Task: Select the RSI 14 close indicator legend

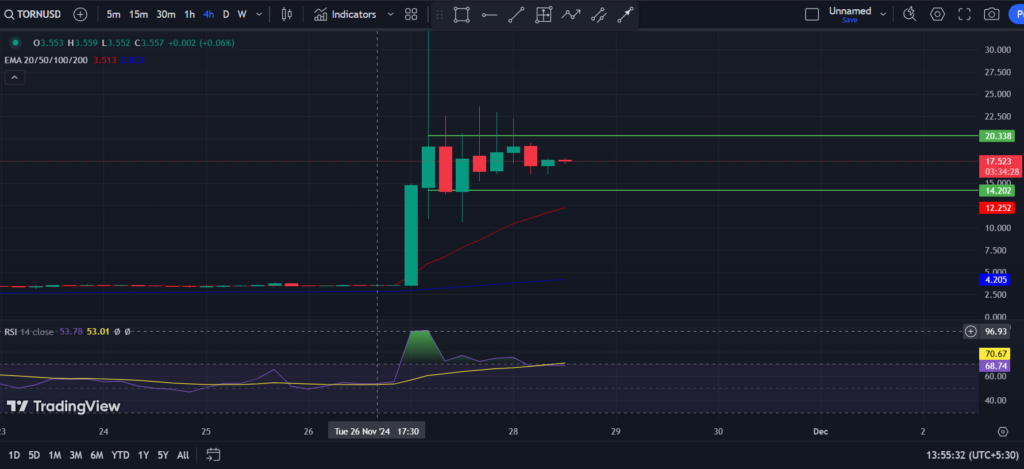Action: point(29,332)
